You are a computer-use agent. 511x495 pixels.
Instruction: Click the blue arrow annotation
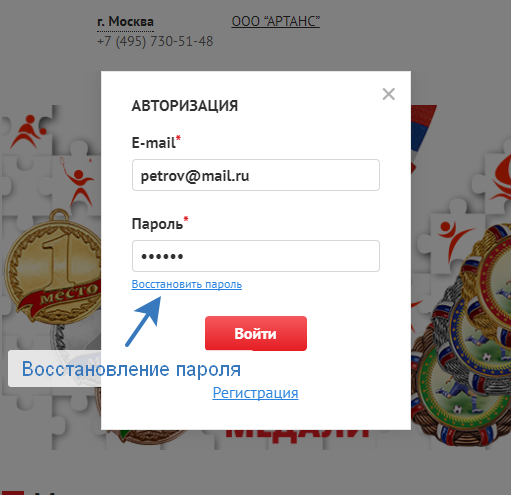(x=143, y=321)
